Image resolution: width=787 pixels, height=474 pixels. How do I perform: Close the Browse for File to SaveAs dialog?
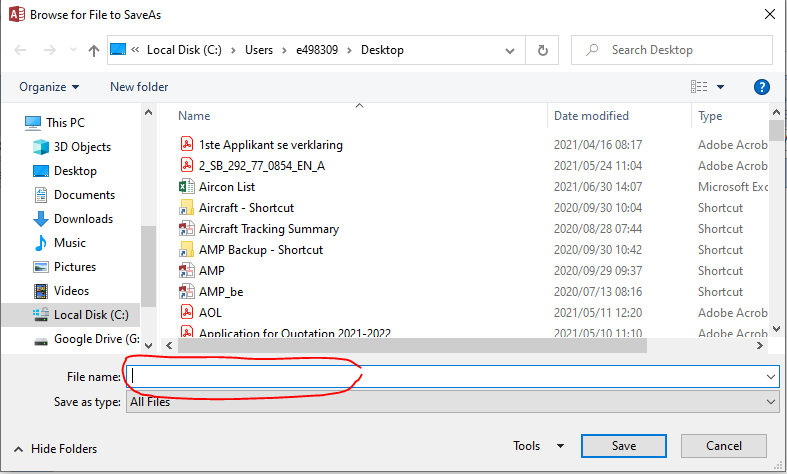(769, 14)
